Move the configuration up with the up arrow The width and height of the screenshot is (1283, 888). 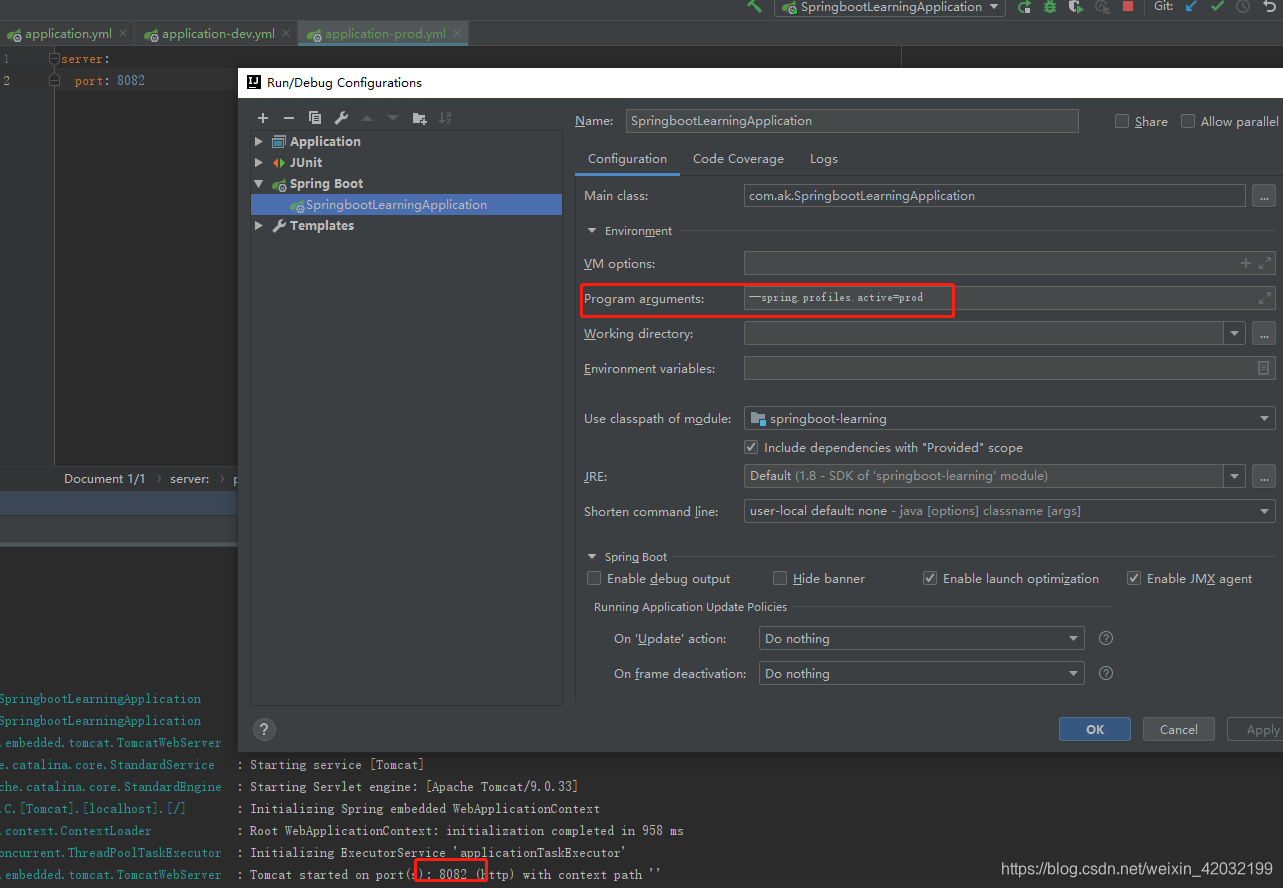point(367,118)
